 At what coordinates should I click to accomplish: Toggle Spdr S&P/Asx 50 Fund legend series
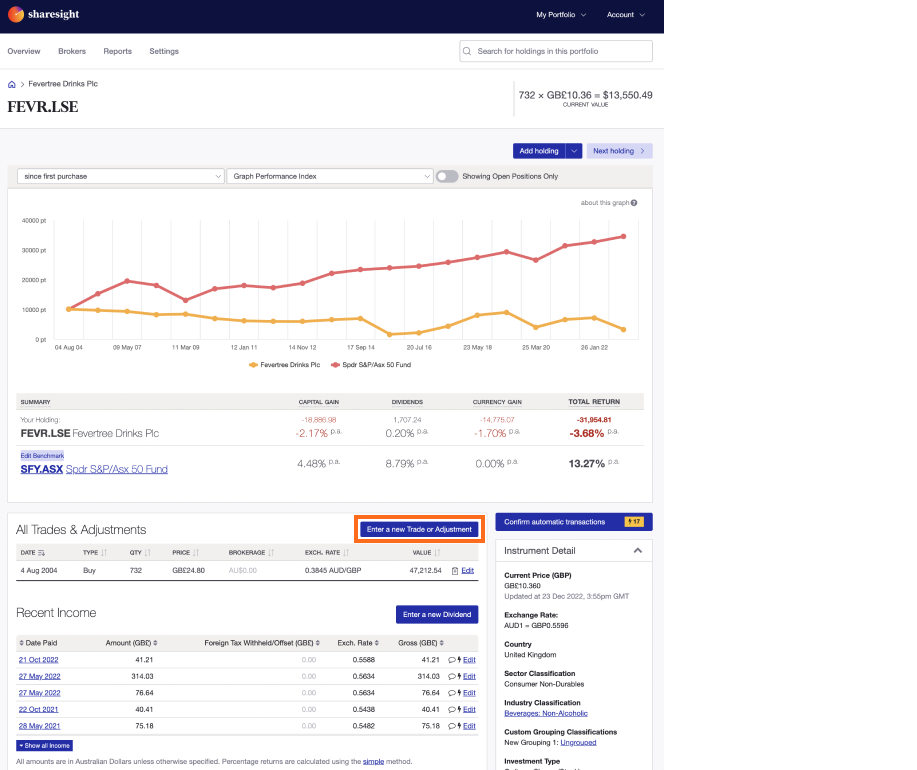pos(371,365)
